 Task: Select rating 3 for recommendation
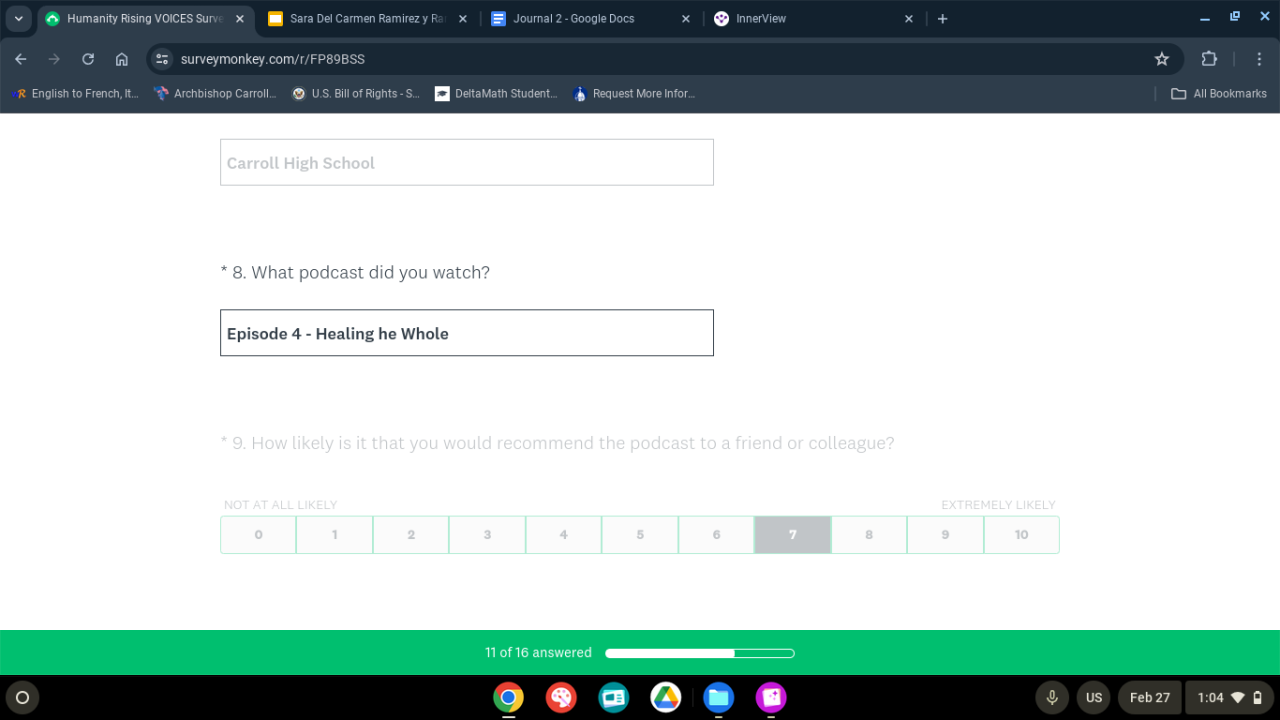click(487, 535)
